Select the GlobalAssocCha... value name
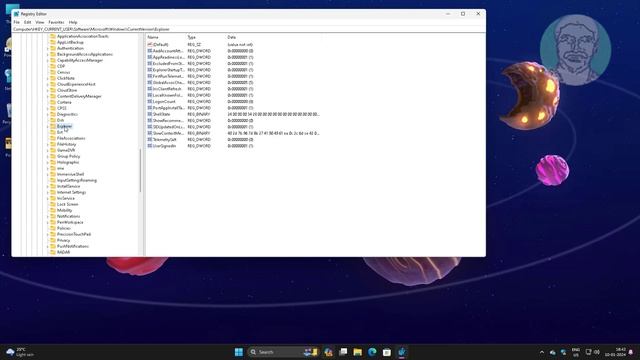Viewport: 640px width, 360px height. pos(169,82)
